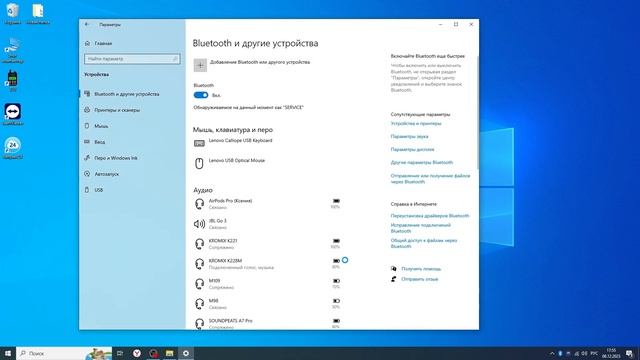Click the Settings gear icon in the taskbar

tap(186, 353)
